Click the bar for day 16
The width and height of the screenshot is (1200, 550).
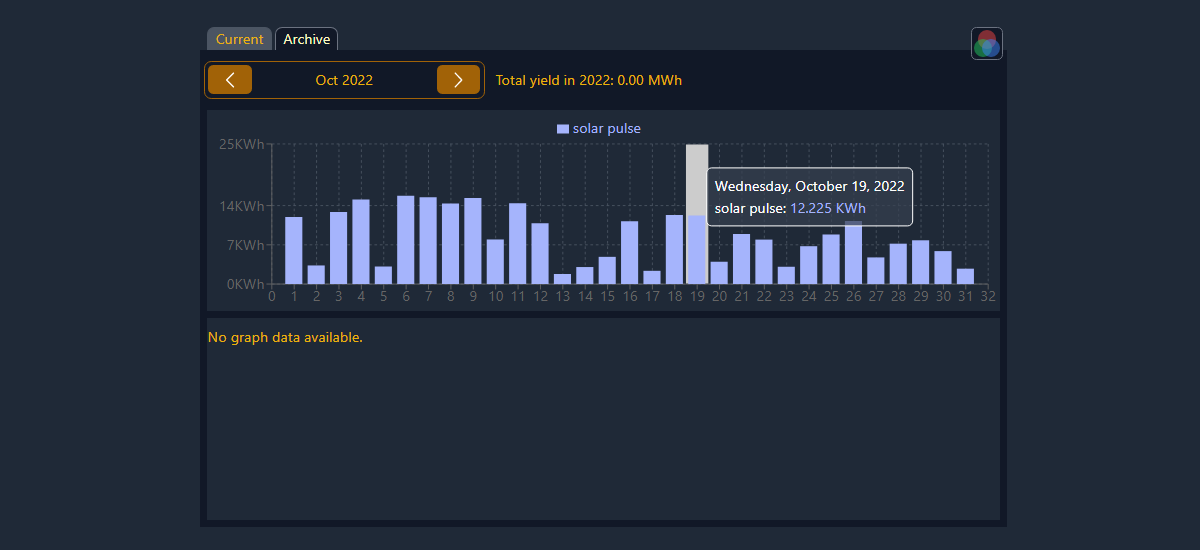click(x=630, y=252)
